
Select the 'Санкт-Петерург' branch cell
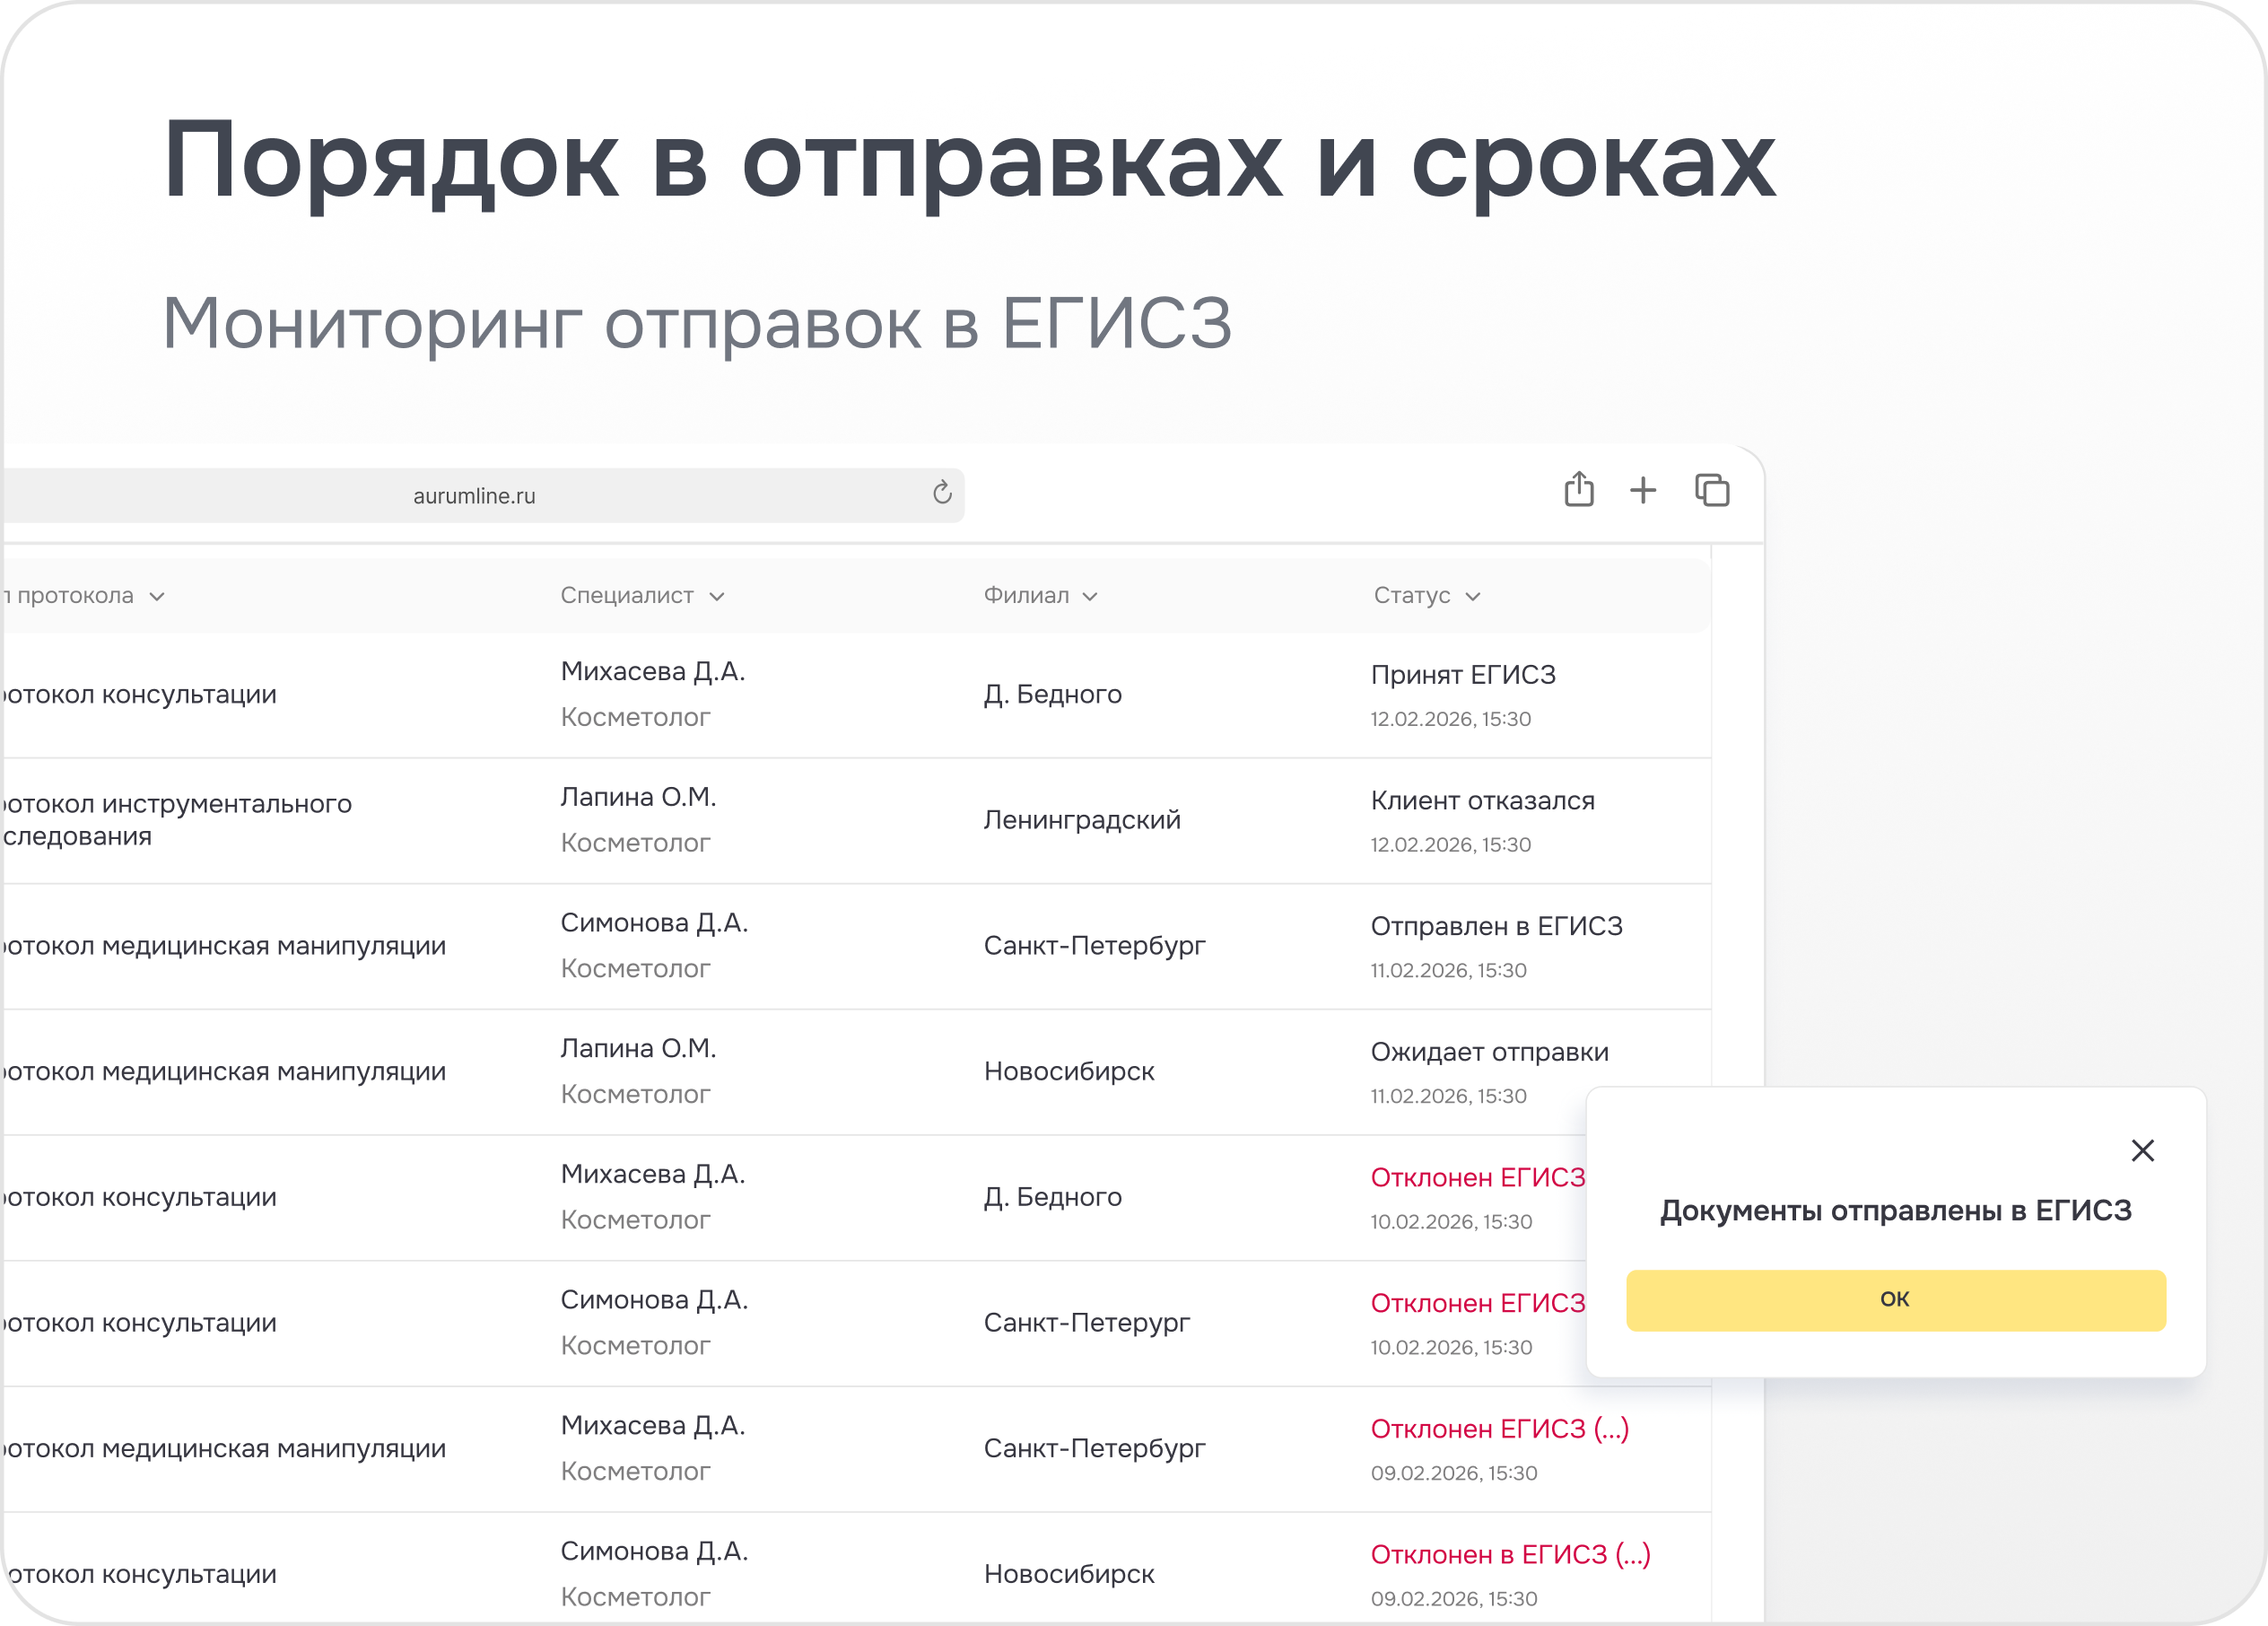[x=1087, y=1323]
